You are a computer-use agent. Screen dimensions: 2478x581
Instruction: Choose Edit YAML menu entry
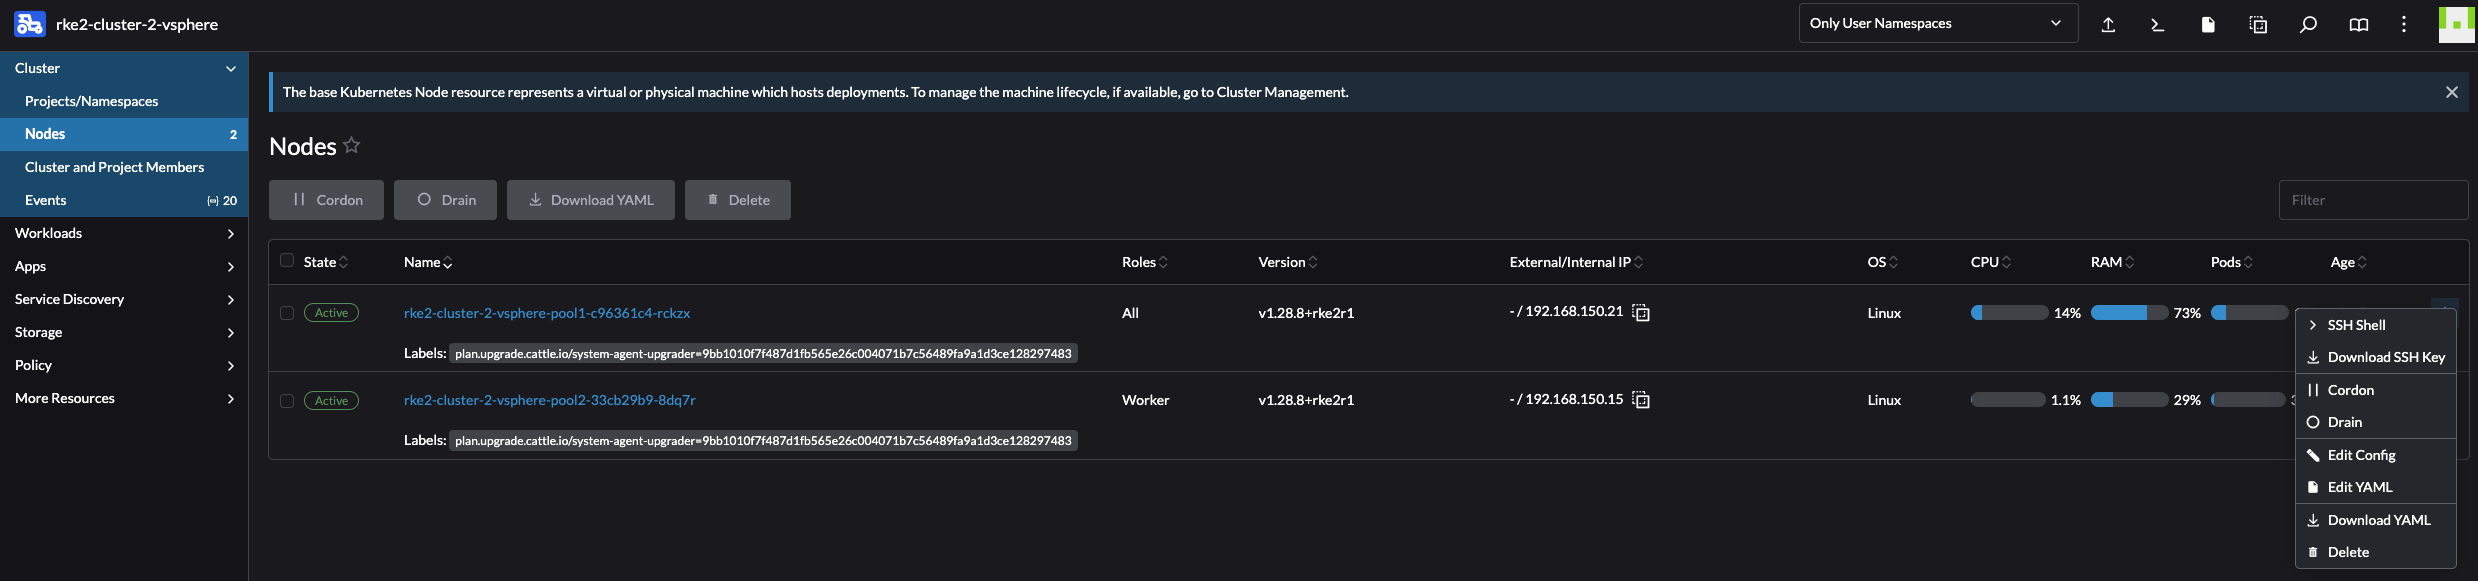pyautogui.click(x=2376, y=487)
